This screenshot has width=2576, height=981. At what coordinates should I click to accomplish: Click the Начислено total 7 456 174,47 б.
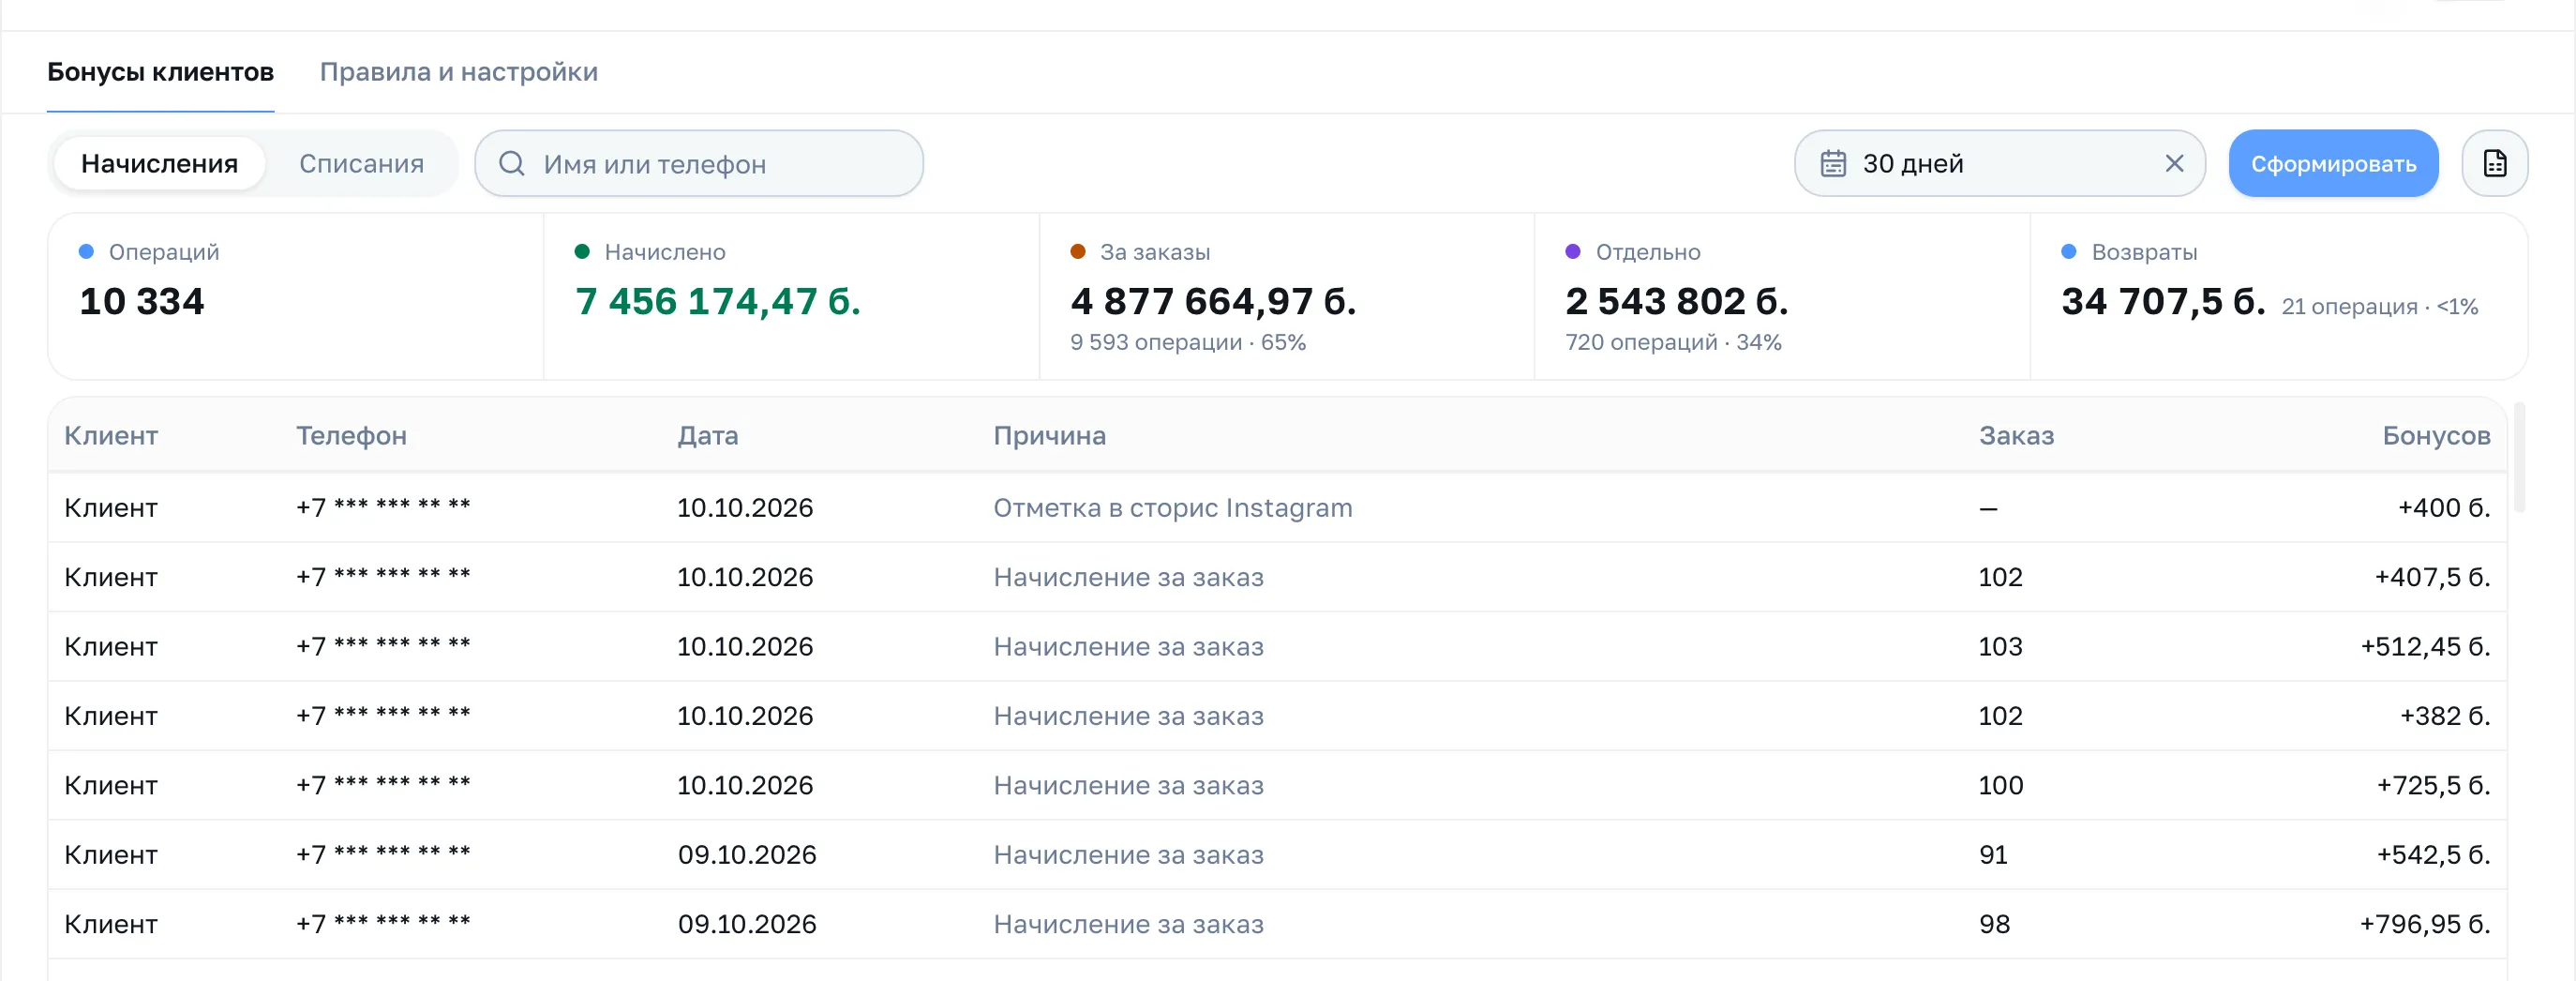pyautogui.click(x=717, y=301)
